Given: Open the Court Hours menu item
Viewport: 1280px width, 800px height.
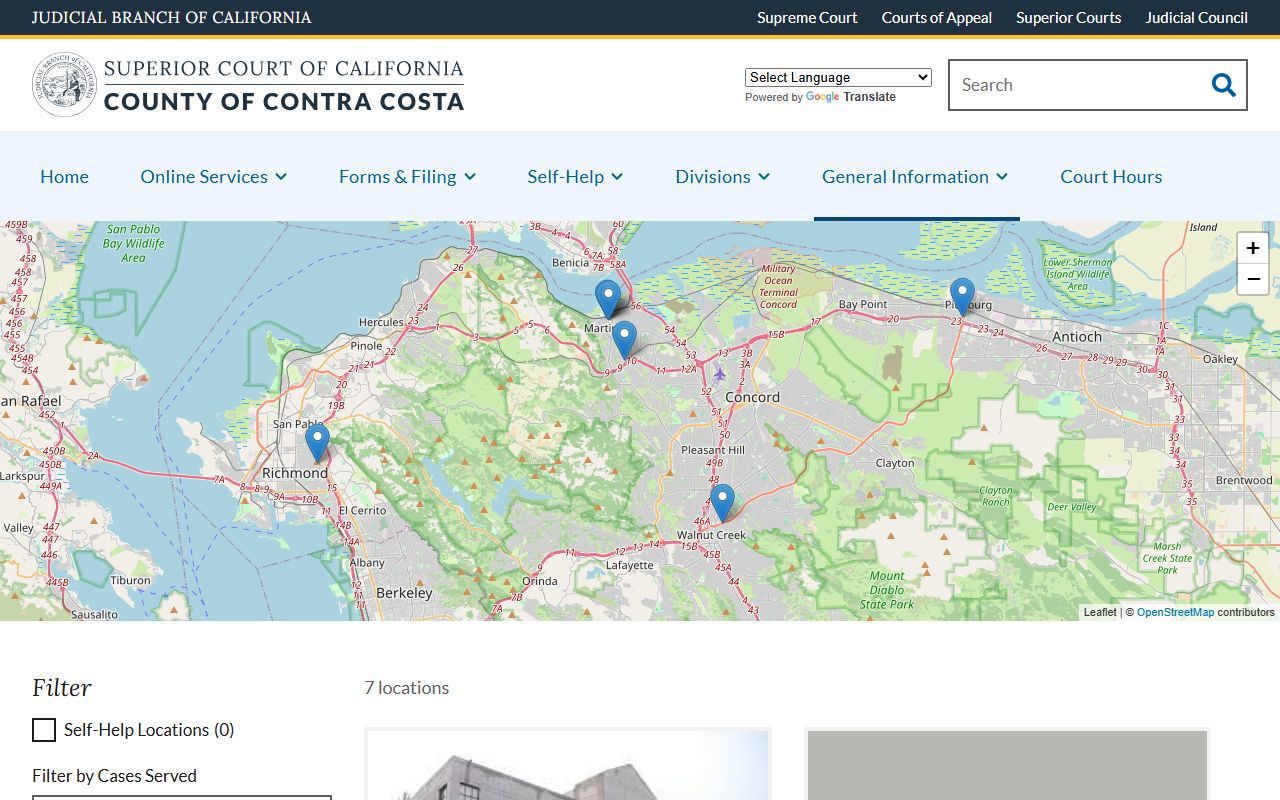Looking at the screenshot, I should (x=1111, y=176).
